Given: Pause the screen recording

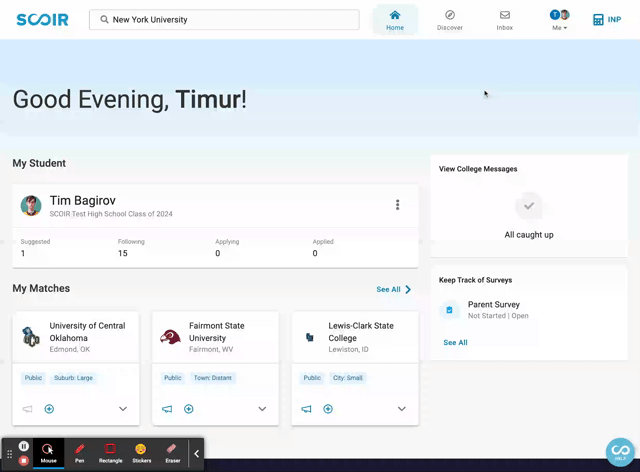Looking at the screenshot, I should (24, 446).
